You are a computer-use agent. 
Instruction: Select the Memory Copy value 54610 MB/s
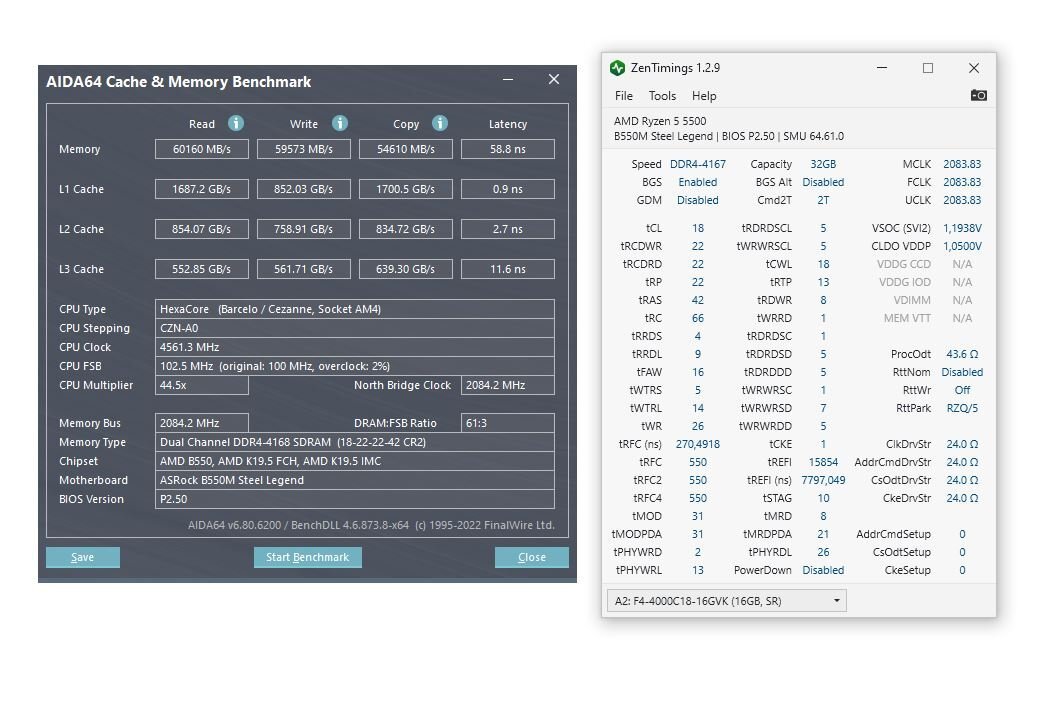pos(405,149)
